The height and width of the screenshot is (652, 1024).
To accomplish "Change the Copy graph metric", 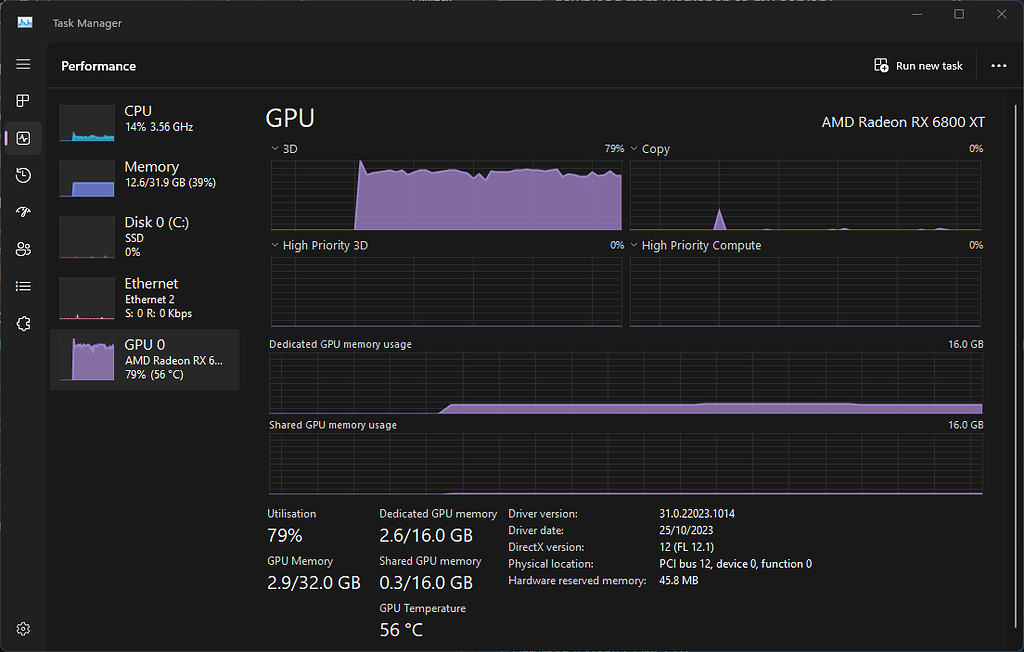I will tap(634, 148).
